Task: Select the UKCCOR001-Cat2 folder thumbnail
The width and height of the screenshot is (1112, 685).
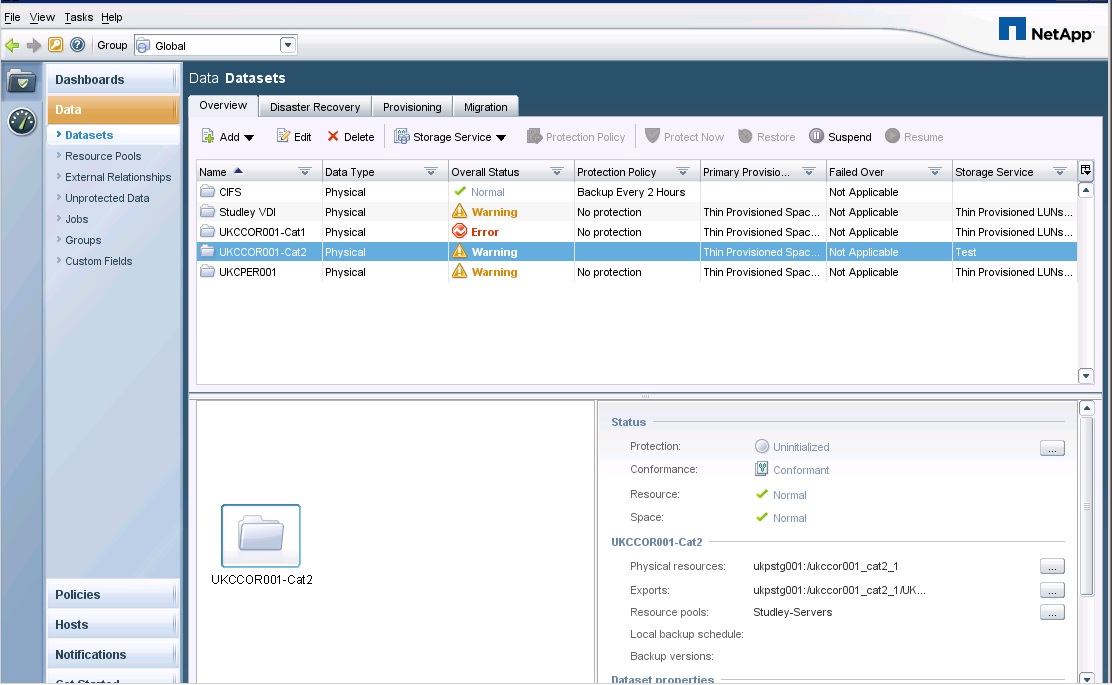Action: (260, 536)
